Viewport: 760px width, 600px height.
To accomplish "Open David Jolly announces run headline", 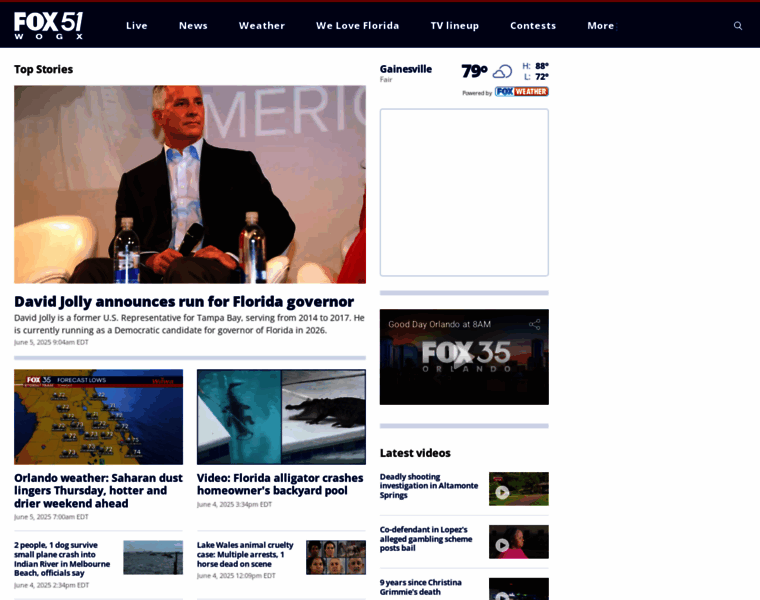I will coord(184,301).
